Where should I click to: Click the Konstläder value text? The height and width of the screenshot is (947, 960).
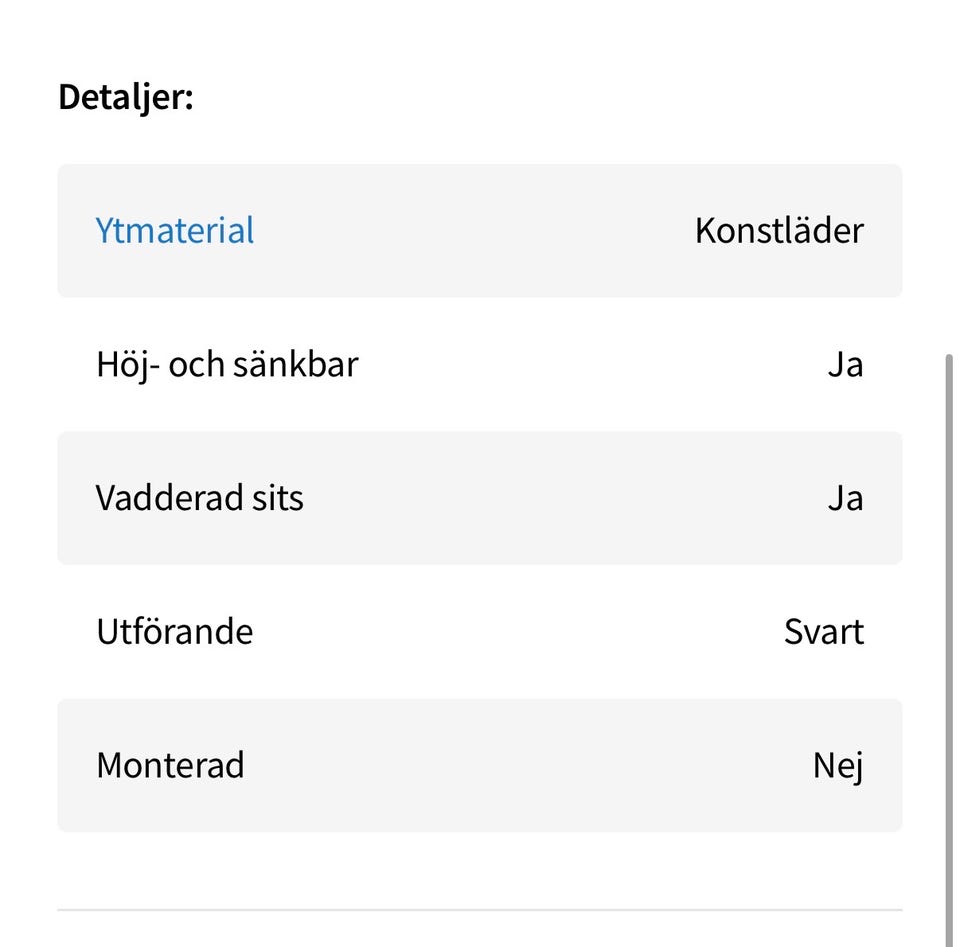pos(779,231)
